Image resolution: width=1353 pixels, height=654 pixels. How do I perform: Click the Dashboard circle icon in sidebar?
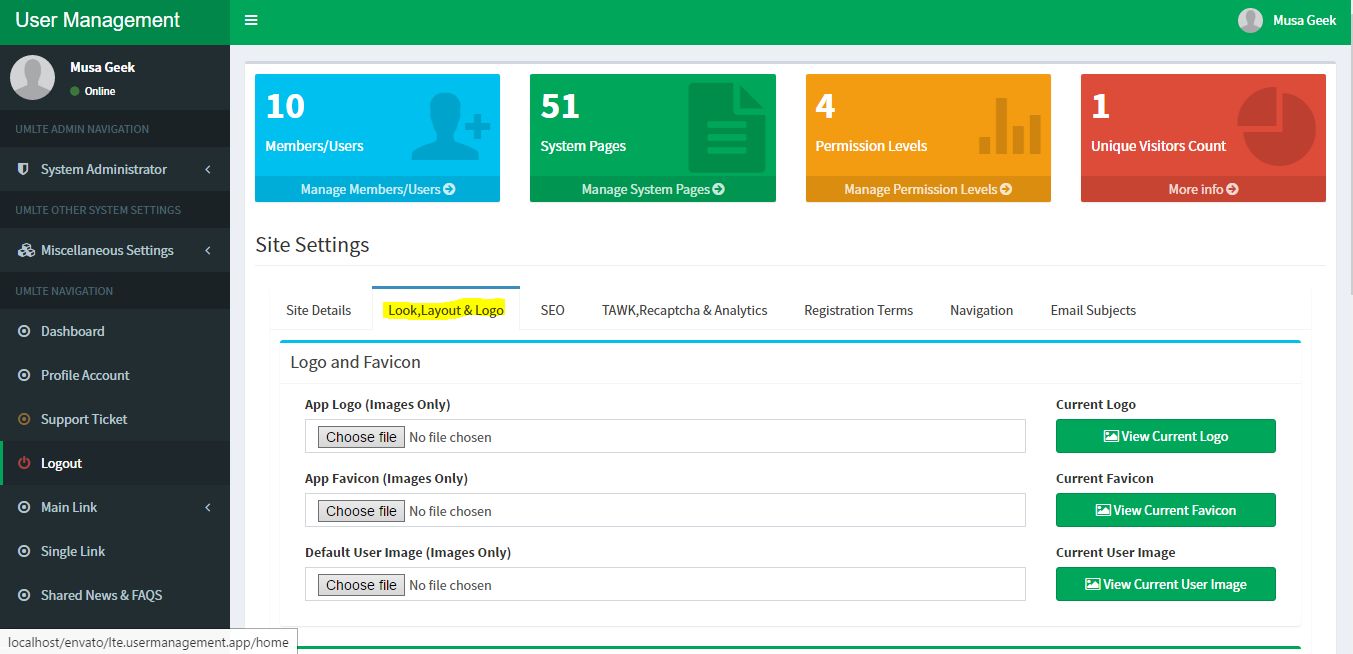[x=24, y=331]
